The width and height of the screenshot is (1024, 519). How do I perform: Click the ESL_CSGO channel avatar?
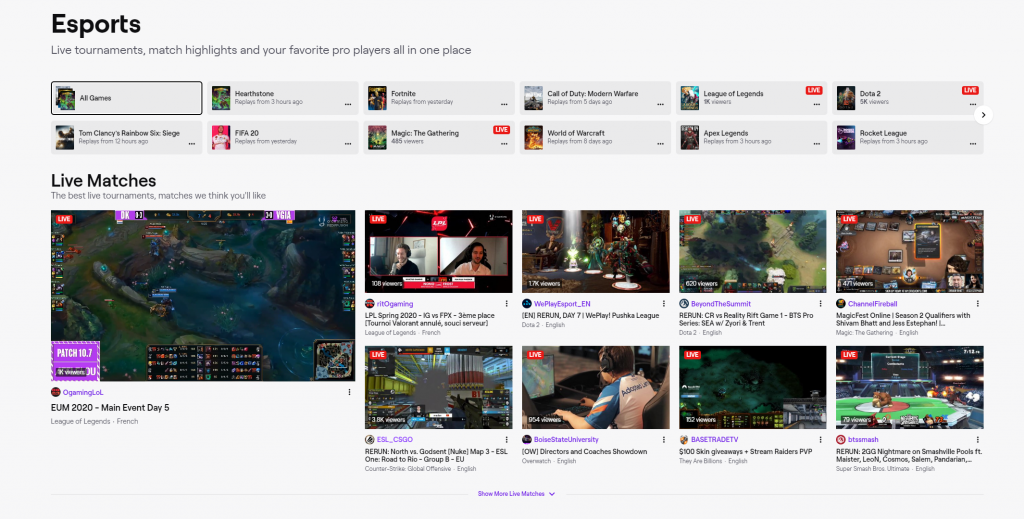370,439
